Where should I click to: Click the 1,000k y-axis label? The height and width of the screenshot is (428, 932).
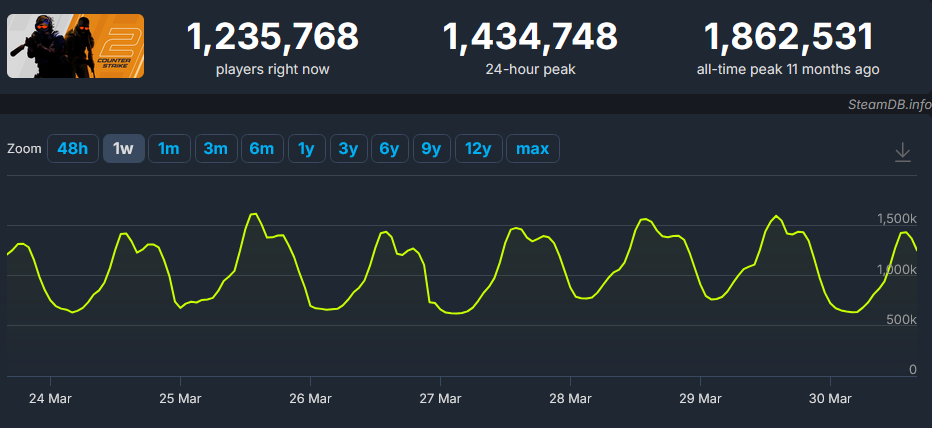click(897, 269)
